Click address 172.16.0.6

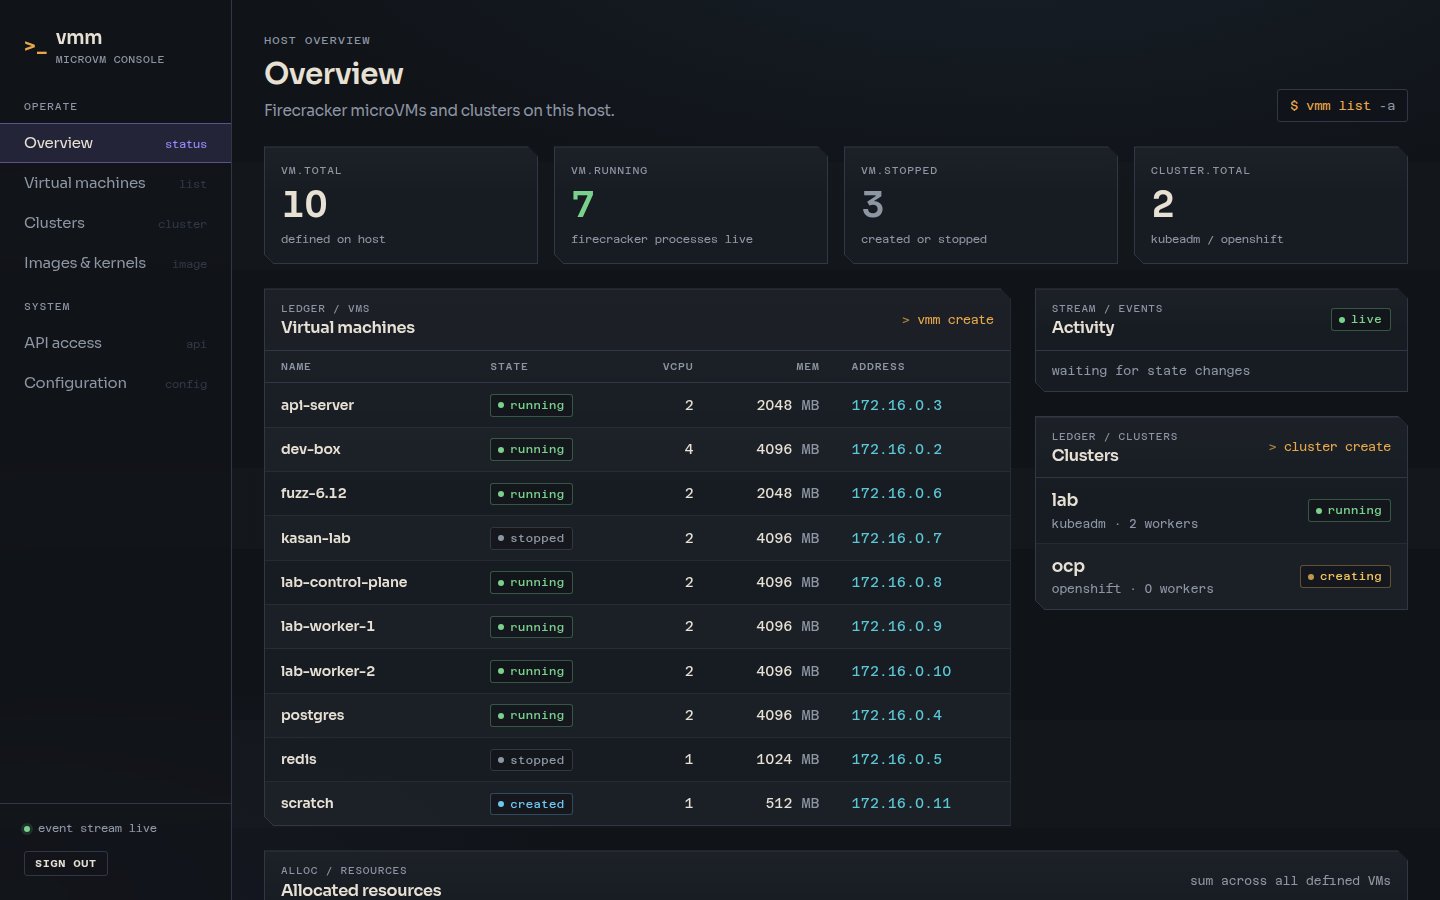[896, 493]
